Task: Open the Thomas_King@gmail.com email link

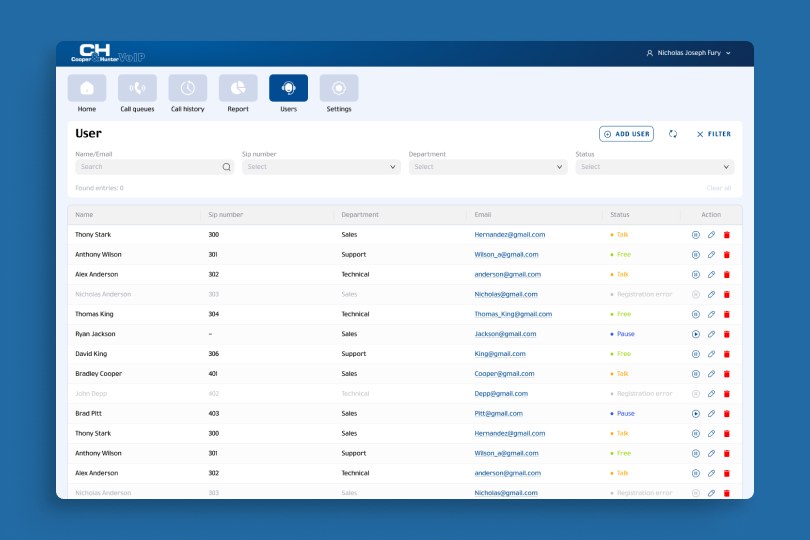Action: (x=513, y=314)
